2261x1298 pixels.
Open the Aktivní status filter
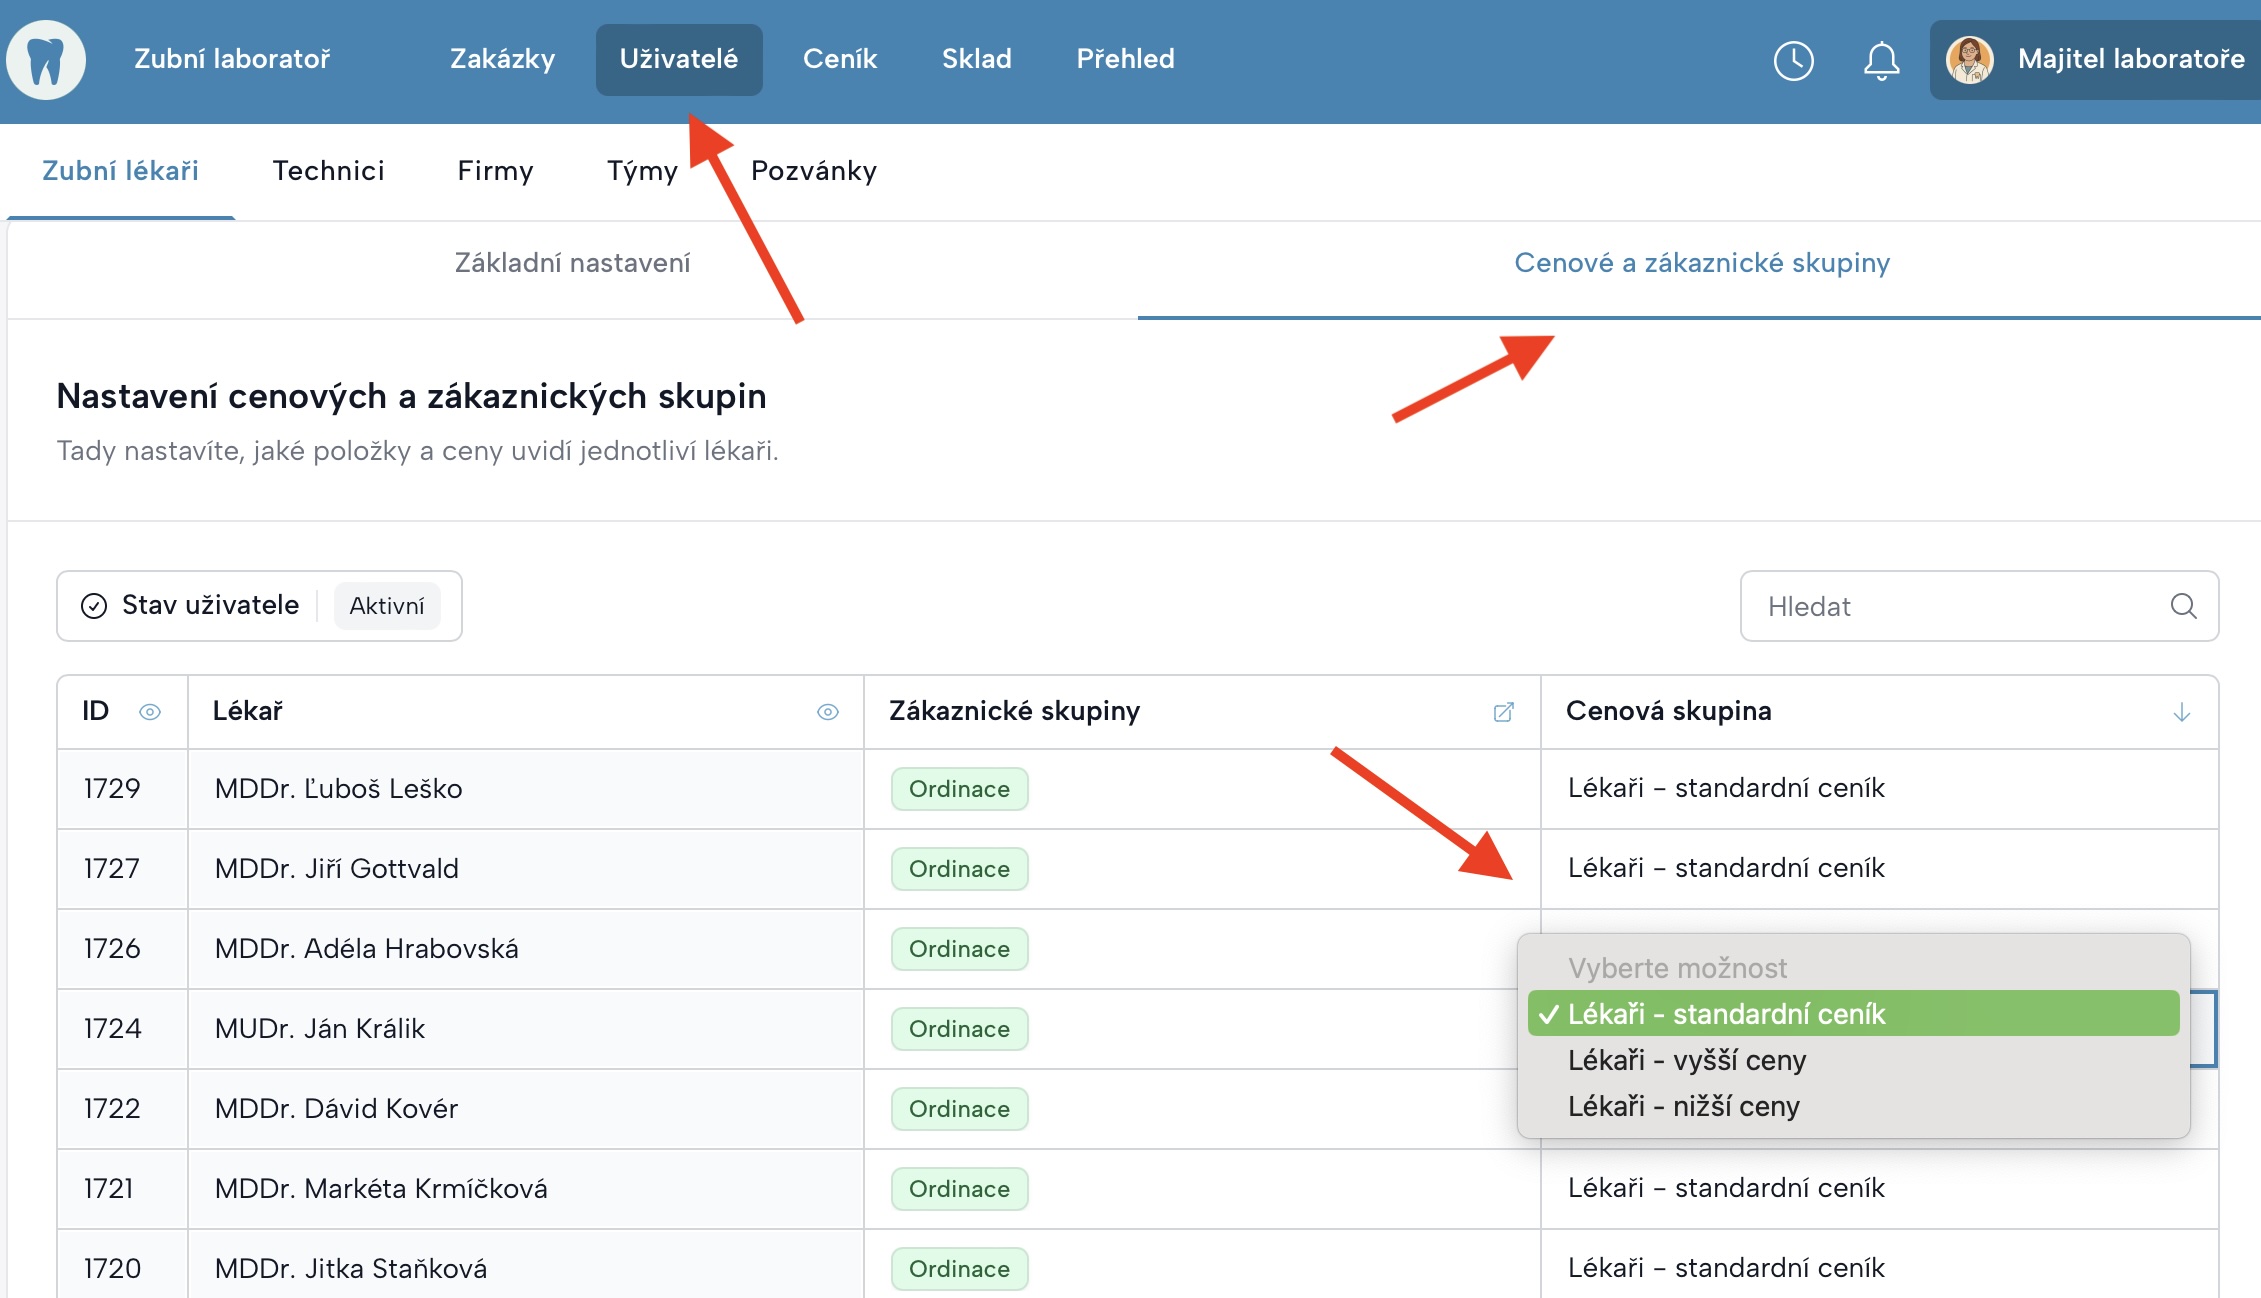point(387,606)
